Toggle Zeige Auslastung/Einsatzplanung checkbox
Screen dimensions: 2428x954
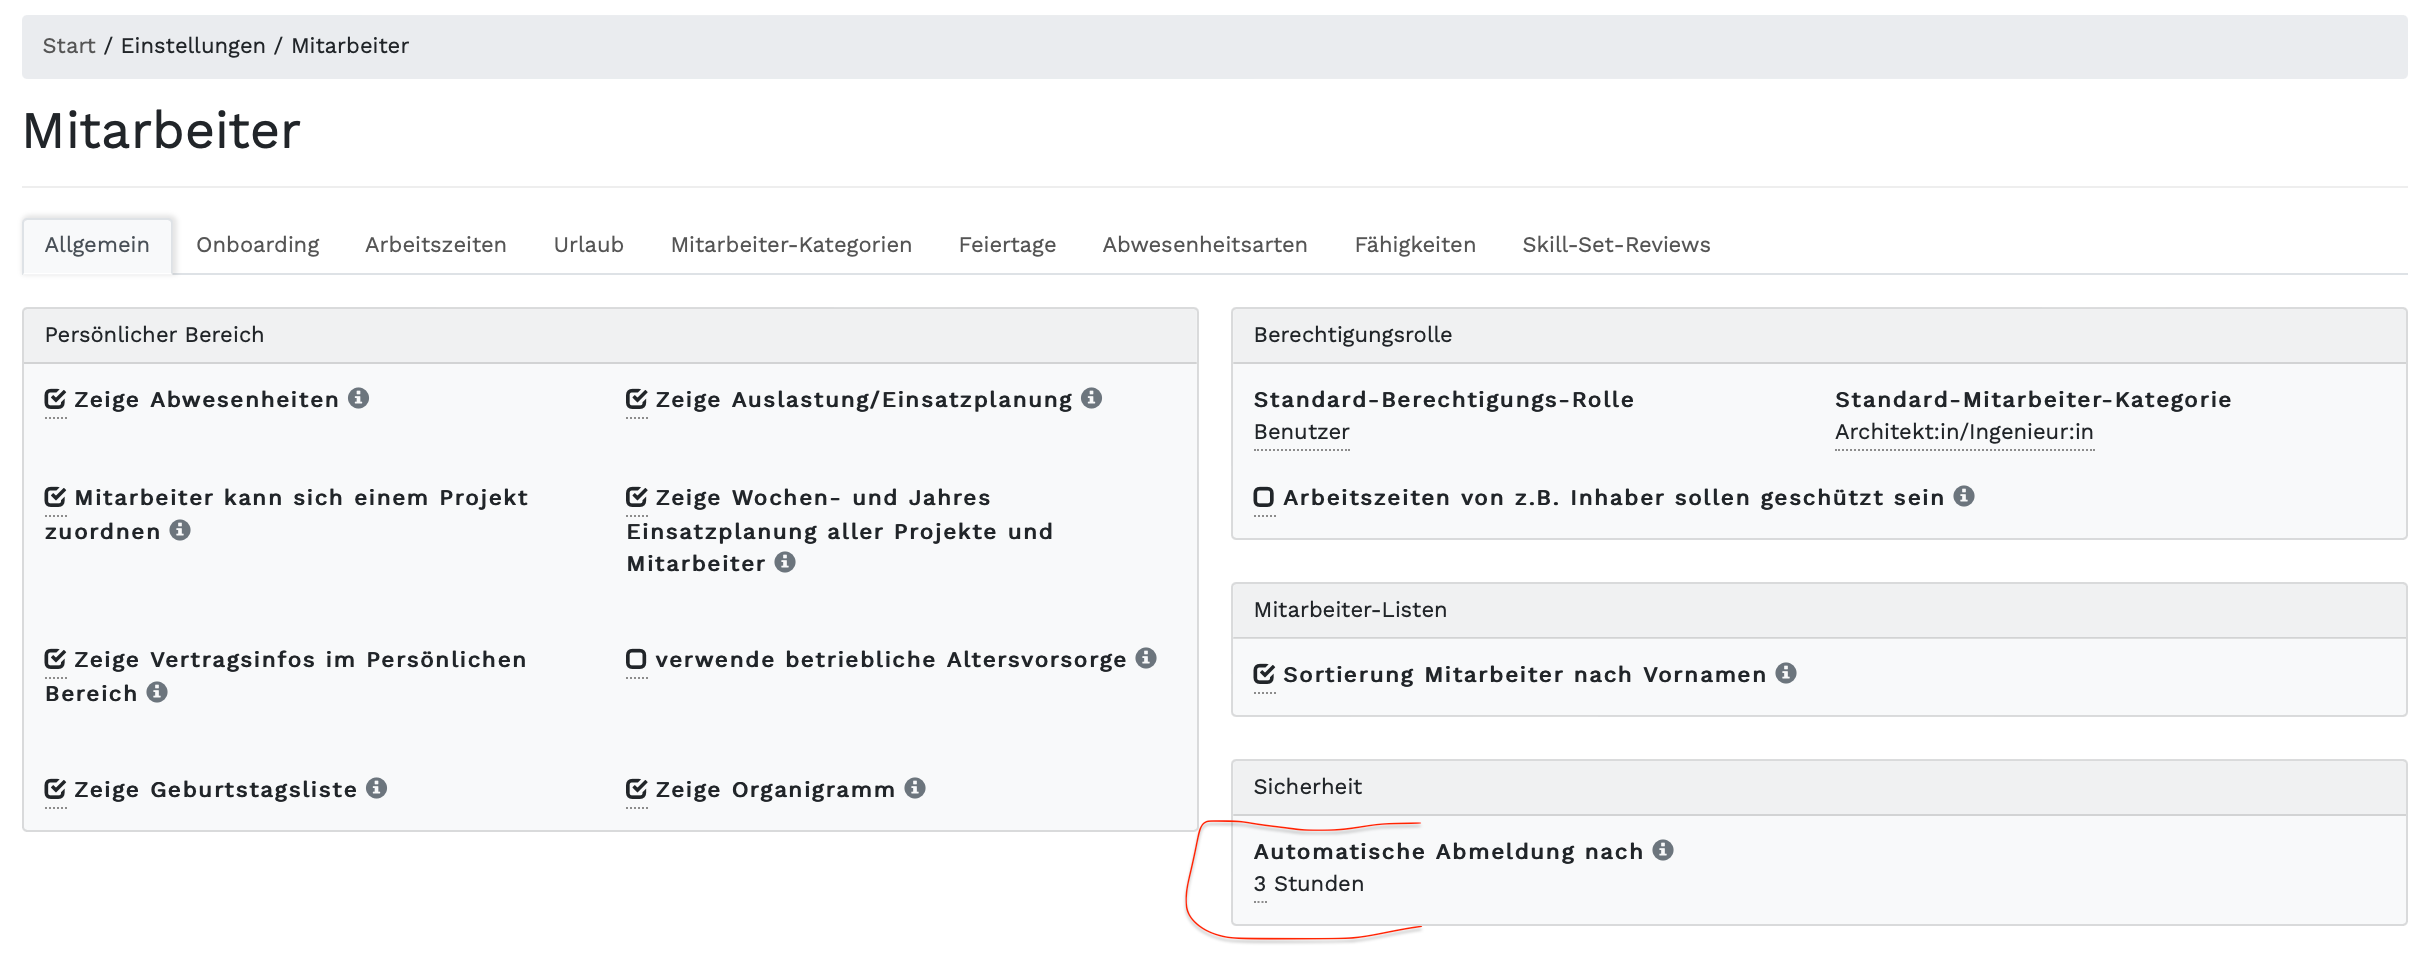pyautogui.click(x=636, y=399)
